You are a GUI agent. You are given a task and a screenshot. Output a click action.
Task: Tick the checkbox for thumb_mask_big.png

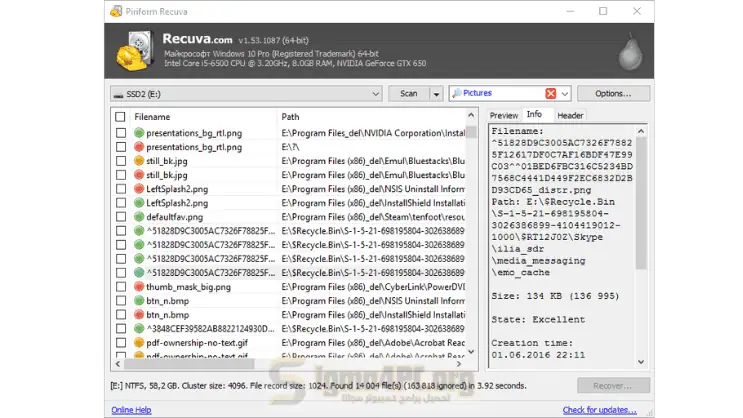pyautogui.click(x=121, y=286)
